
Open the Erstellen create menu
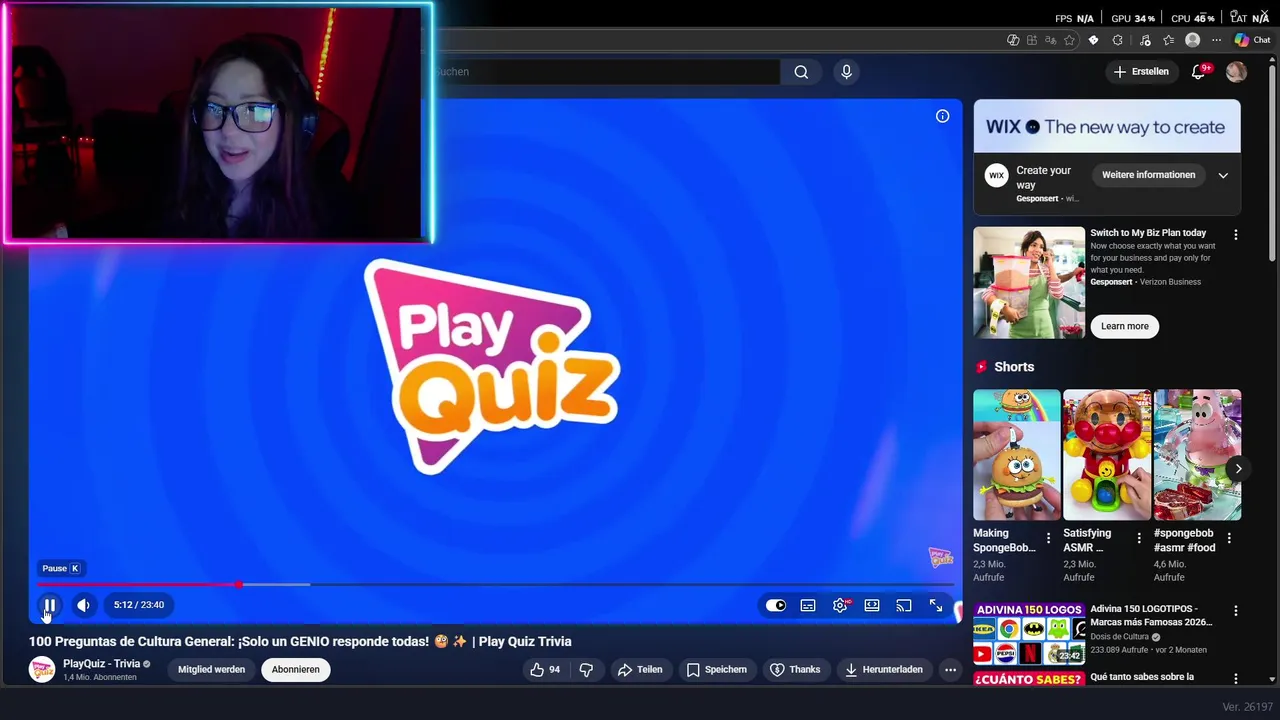click(x=1141, y=72)
